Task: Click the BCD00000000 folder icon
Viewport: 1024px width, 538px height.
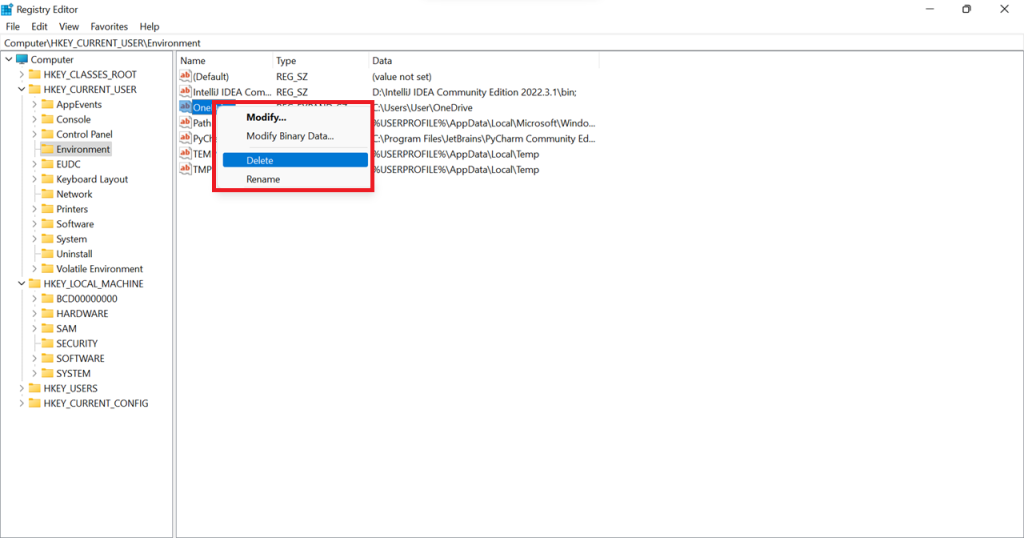Action: pyautogui.click(x=47, y=298)
